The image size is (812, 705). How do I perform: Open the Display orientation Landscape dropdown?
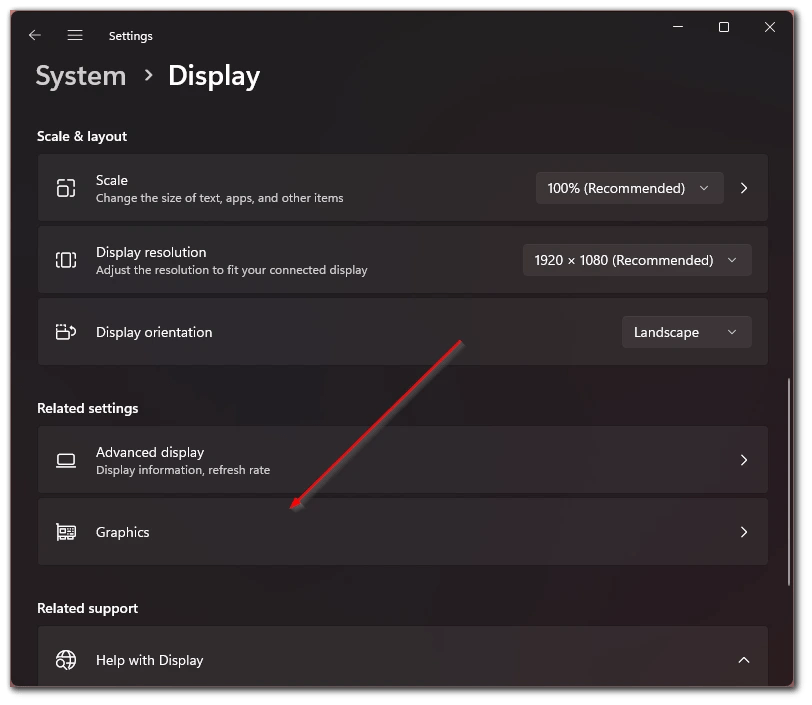click(x=686, y=331)
